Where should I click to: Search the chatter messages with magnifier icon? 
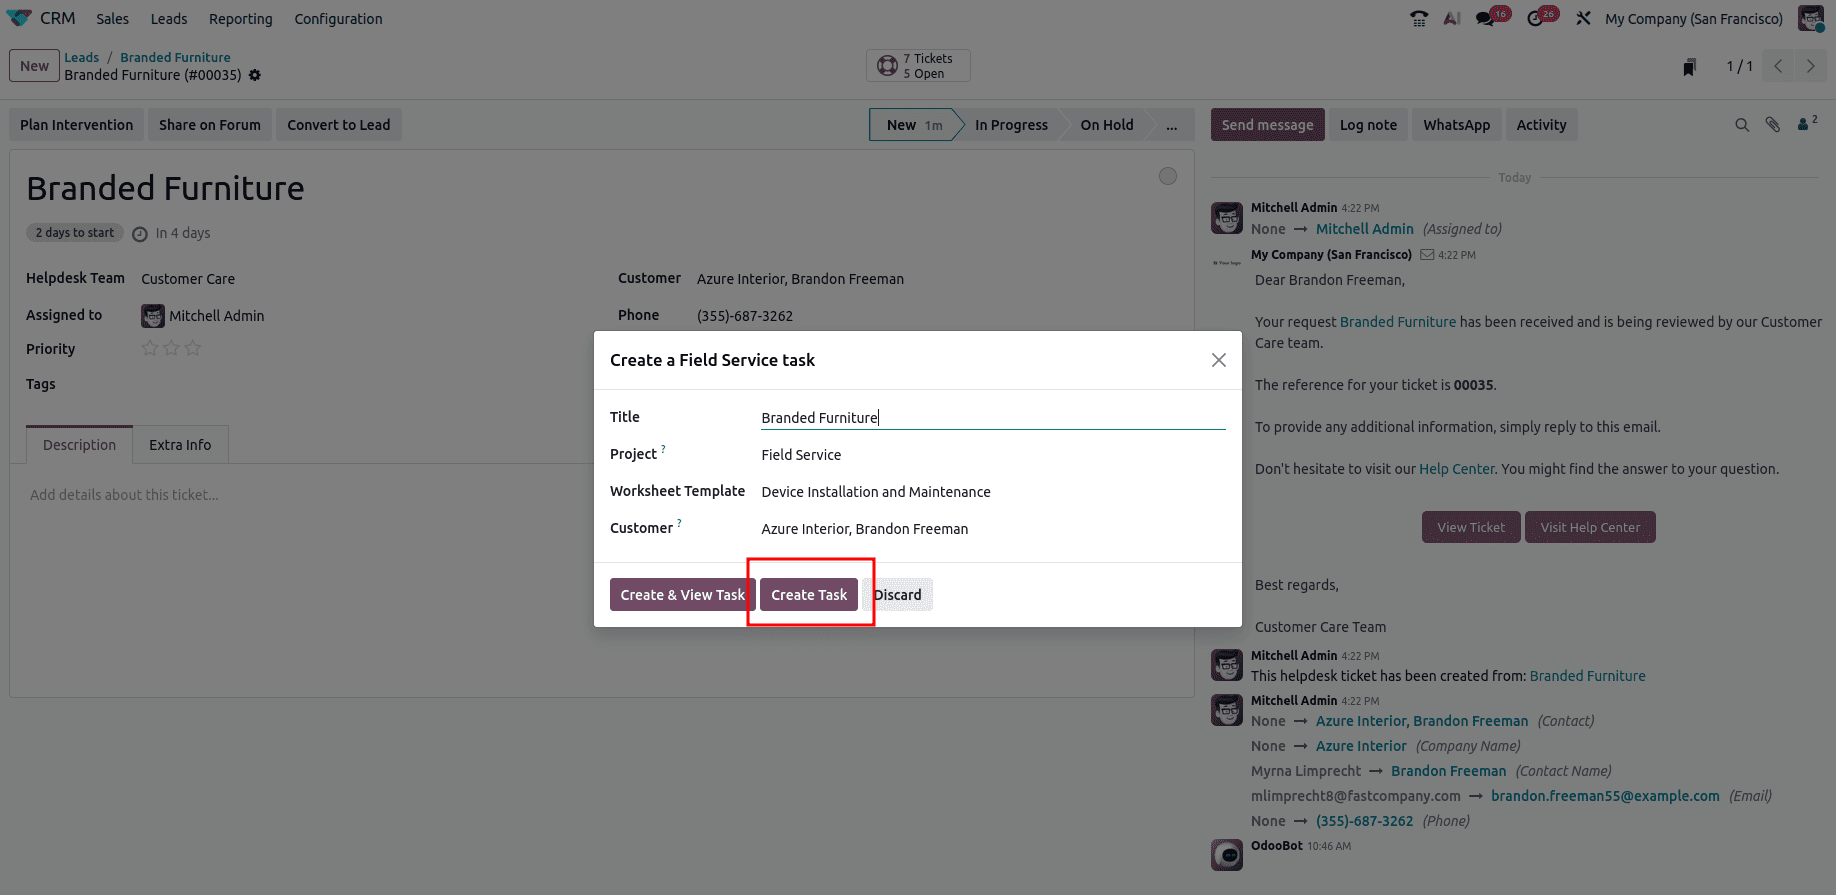[x=1742, y=125]
